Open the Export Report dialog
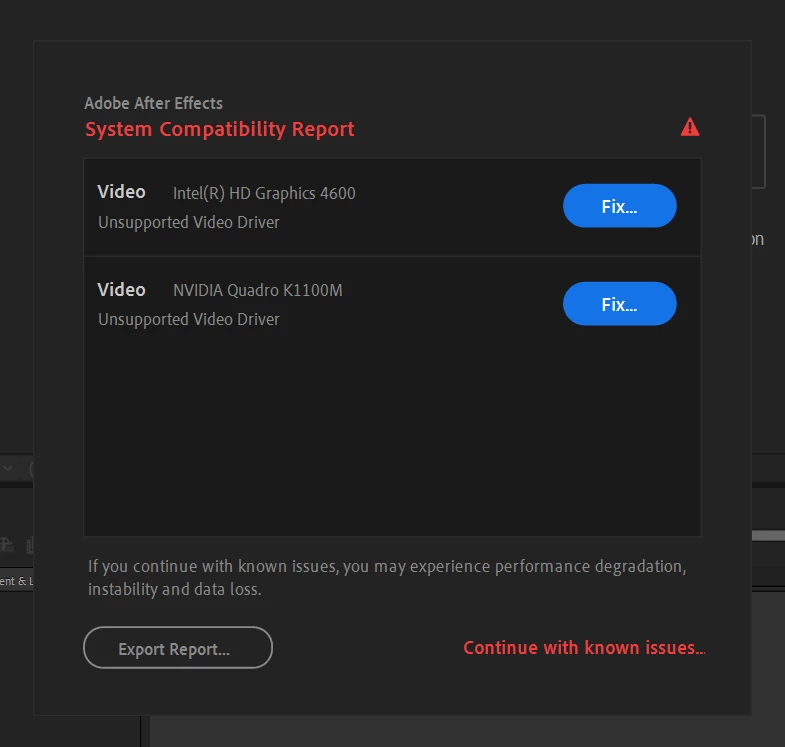The height and width of the screenshot is (747, 785). point(178,647)
